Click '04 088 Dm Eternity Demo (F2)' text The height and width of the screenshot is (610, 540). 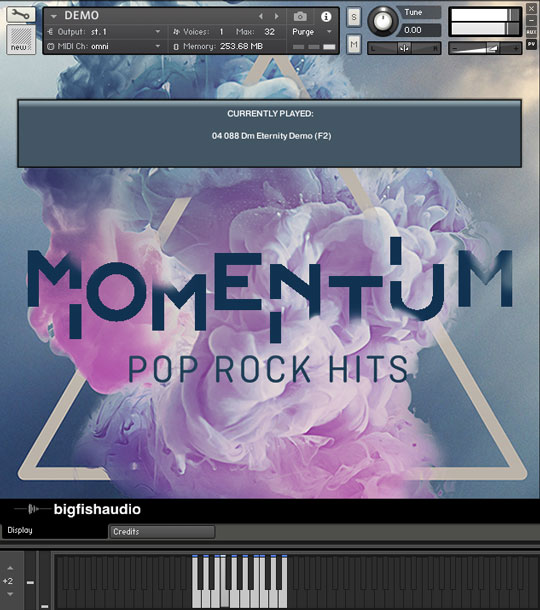(x=271, y=136)
